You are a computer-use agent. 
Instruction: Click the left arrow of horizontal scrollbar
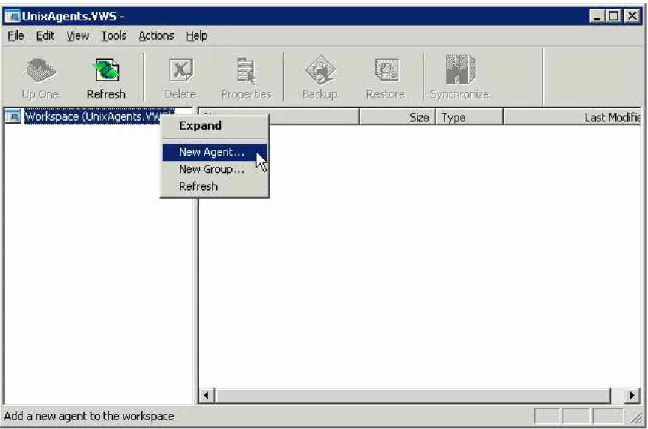pyautogui.click(x=206, y=396)
